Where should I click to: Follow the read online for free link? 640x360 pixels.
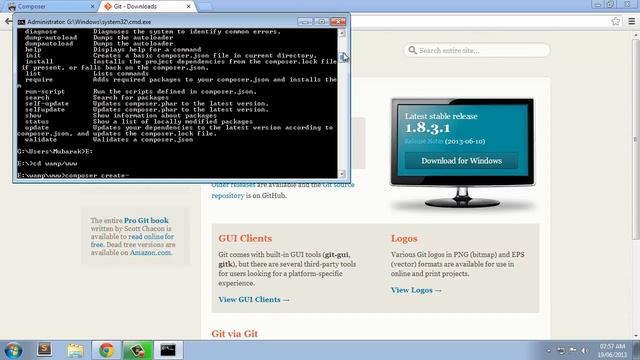tap(132, 240)
